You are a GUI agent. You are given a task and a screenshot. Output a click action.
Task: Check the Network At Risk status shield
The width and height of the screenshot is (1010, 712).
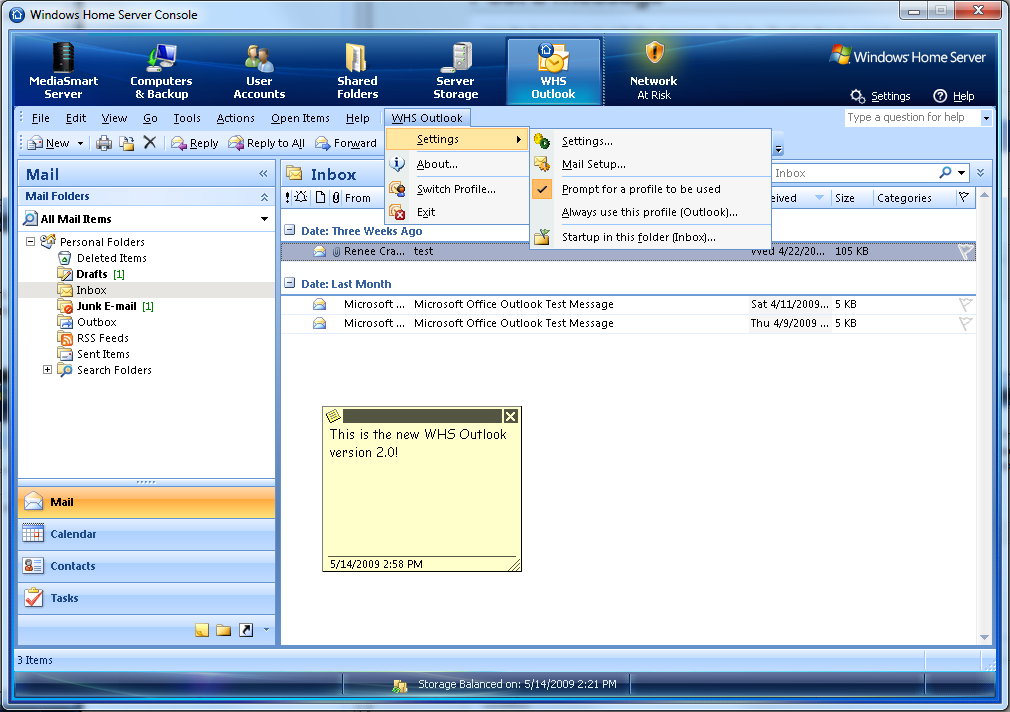click(x=654, y=72)
